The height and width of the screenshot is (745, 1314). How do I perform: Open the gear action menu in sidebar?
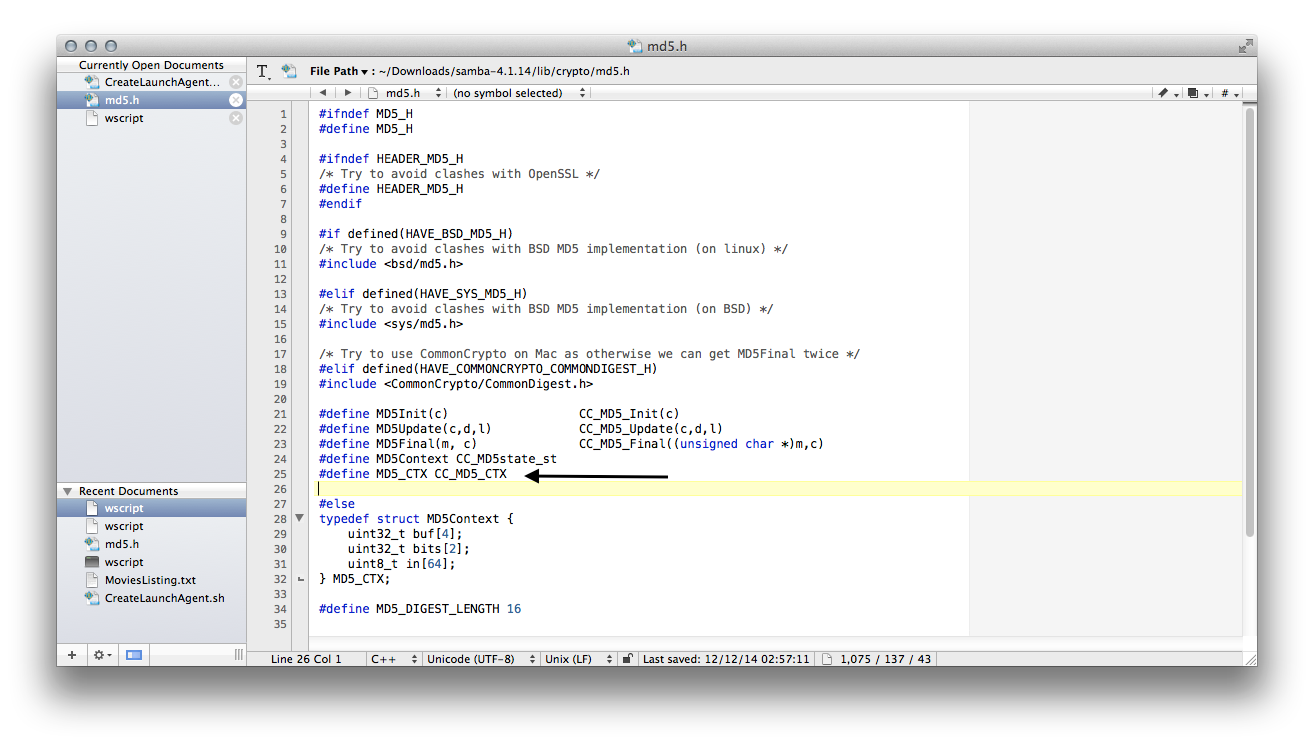coord(102,655)
